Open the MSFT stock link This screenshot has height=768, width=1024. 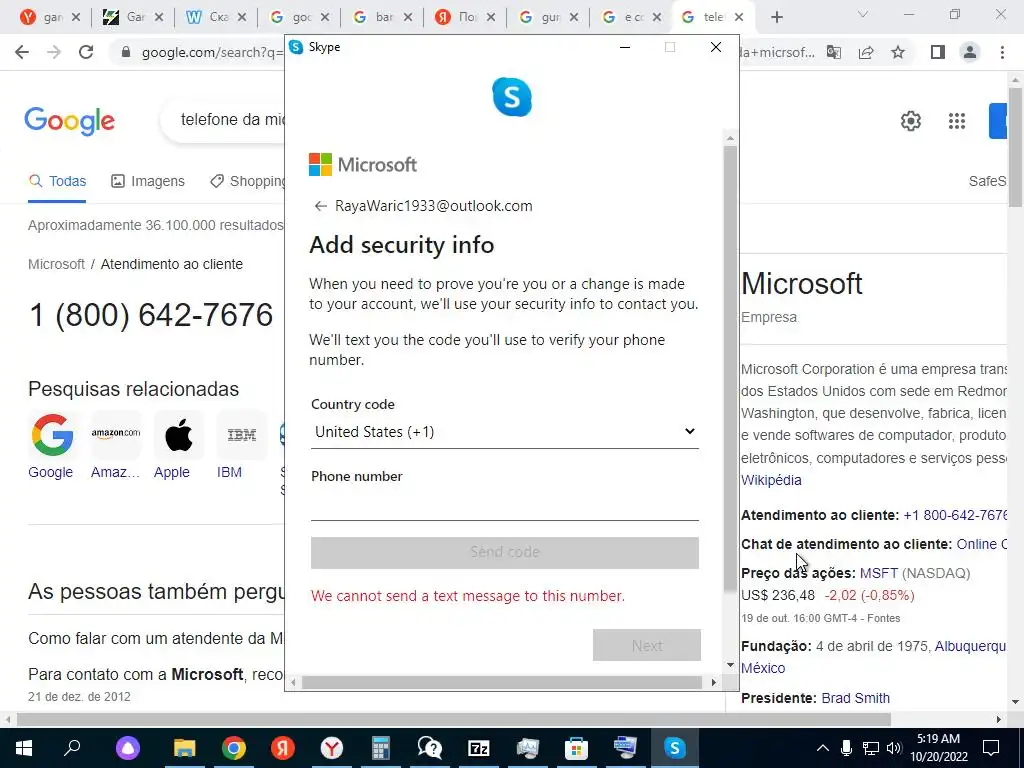(878, 573)
